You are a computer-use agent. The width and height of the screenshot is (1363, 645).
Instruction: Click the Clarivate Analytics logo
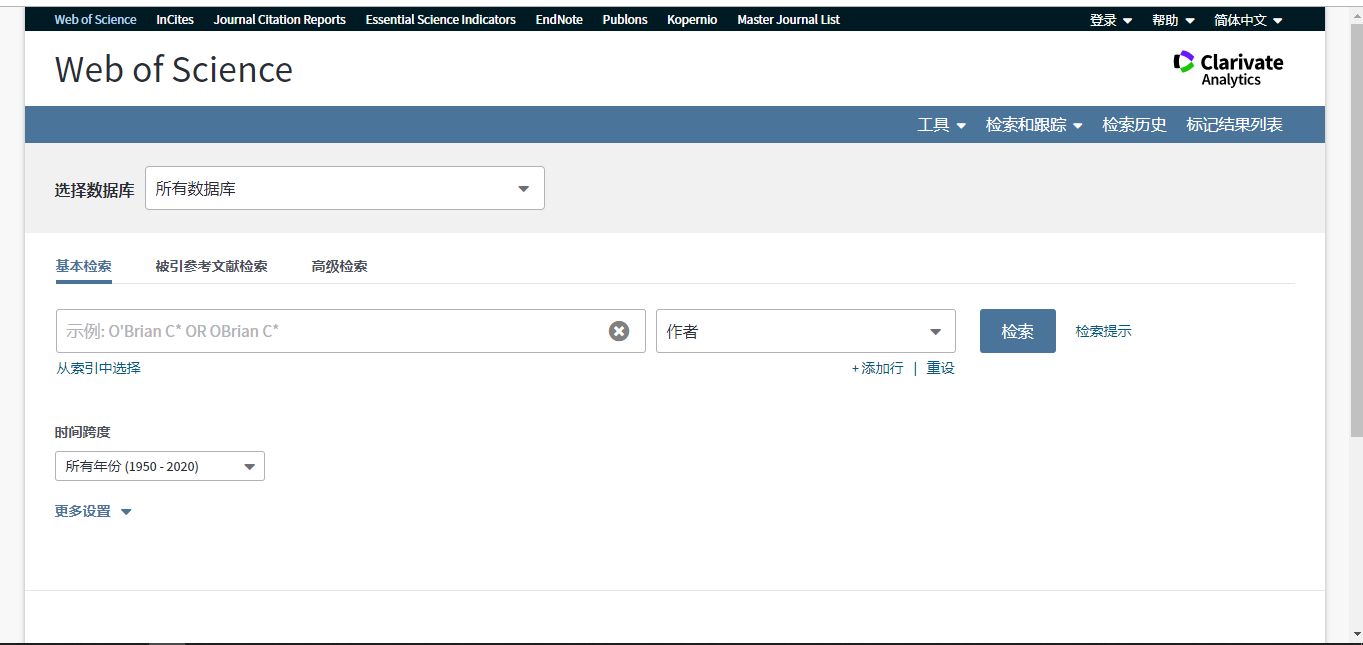point(1228,68)
